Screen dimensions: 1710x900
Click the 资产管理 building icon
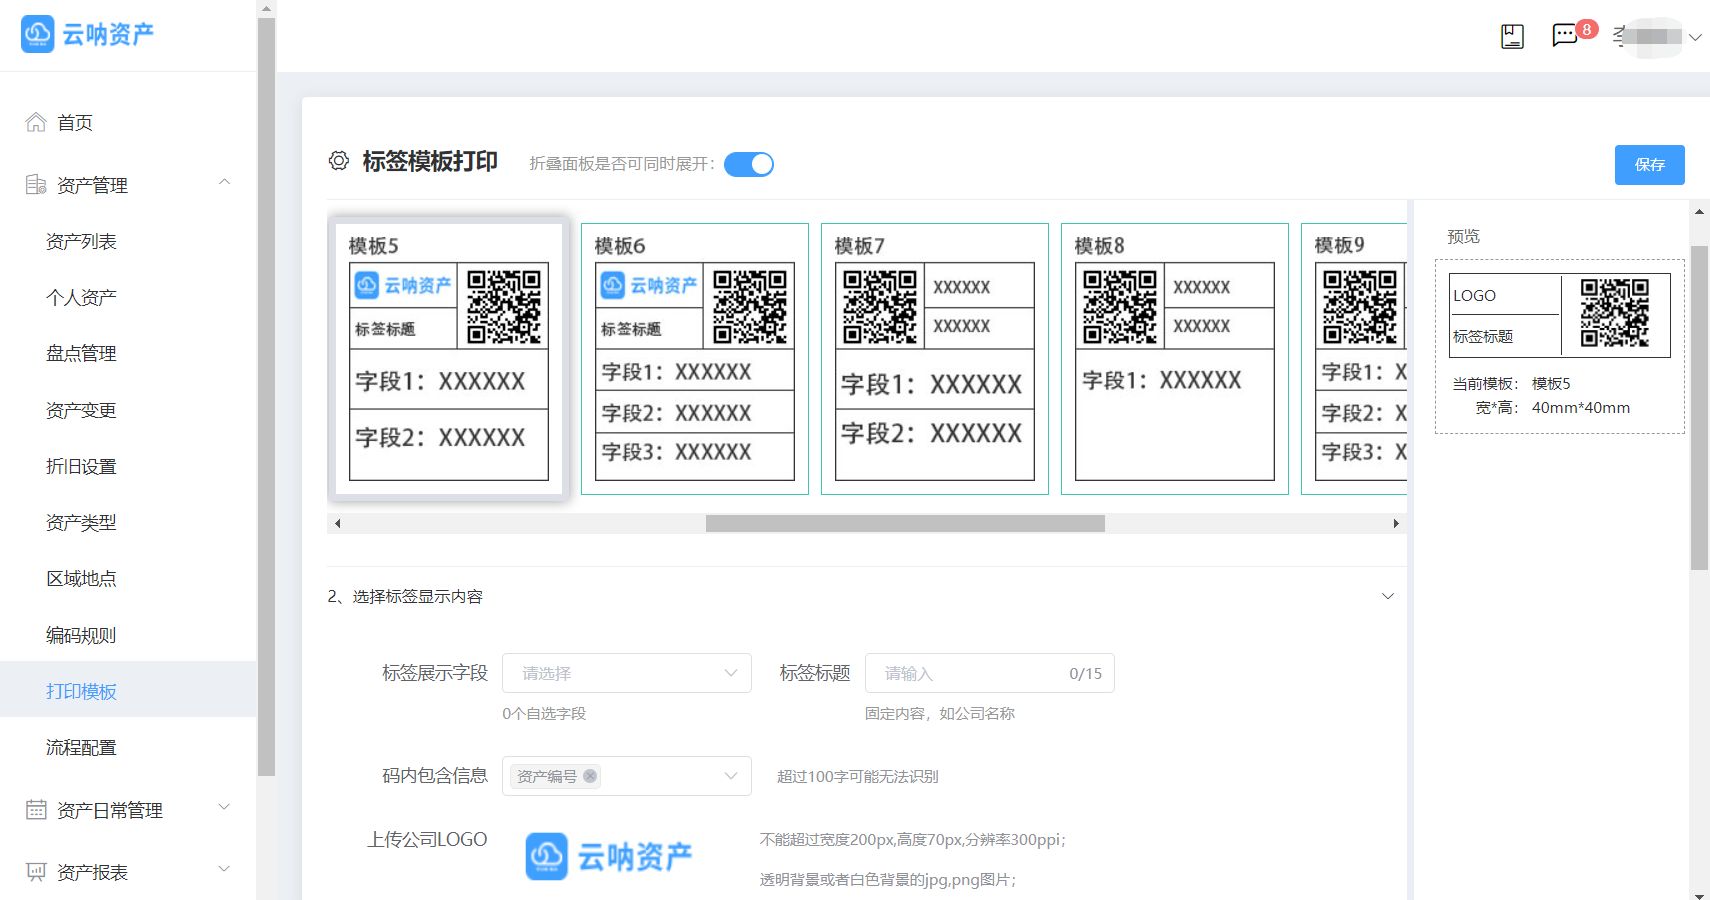coord(36,184)
